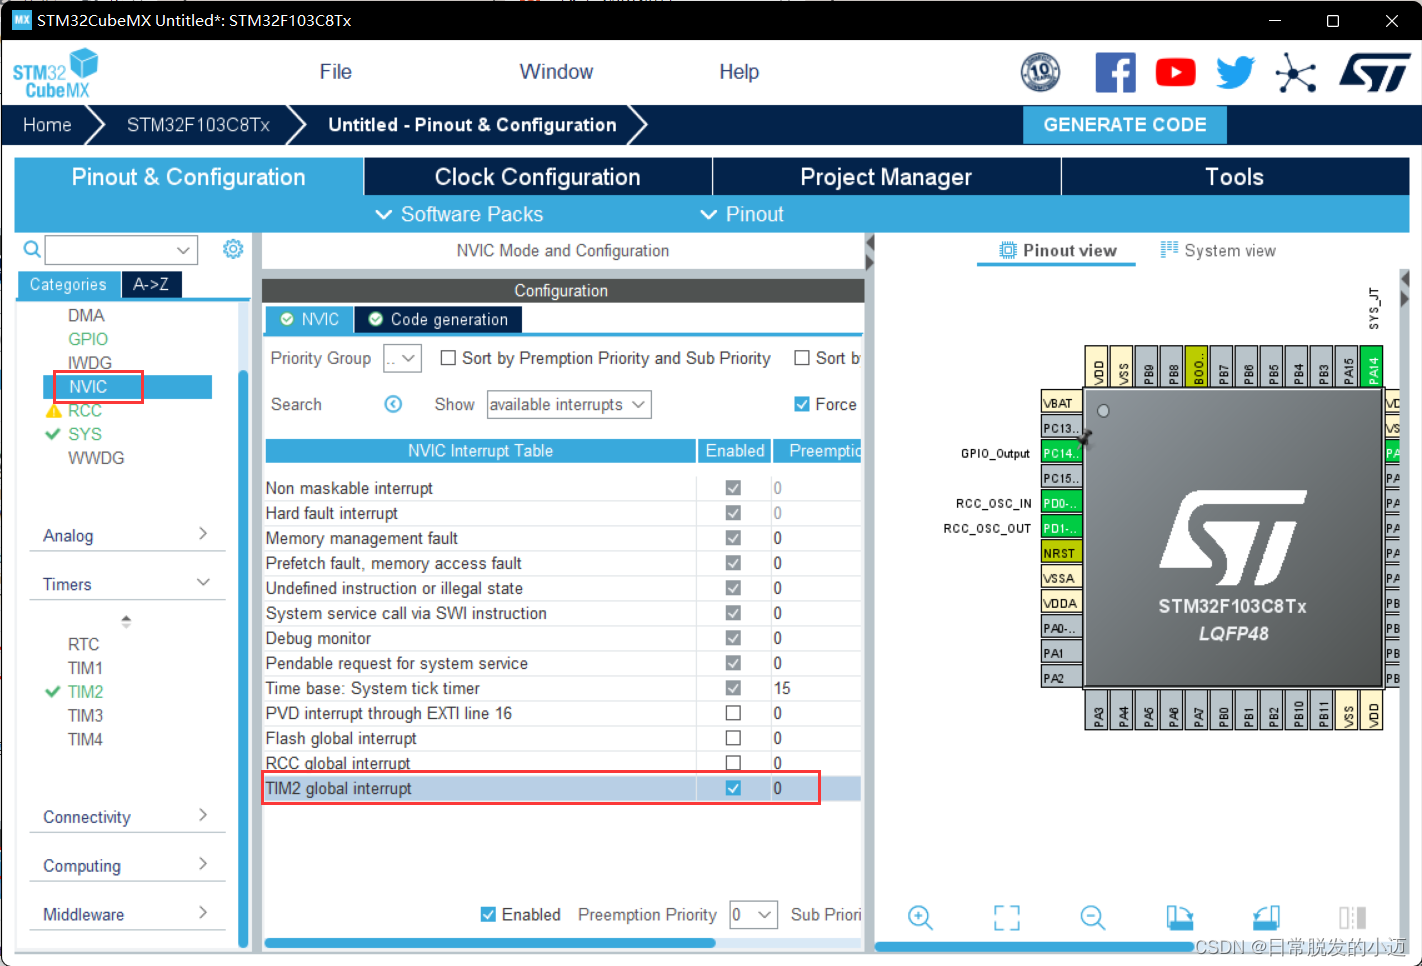Select the SYS system core item
This screenshot has width=1422, height=966.
click(x=85, y=434)
